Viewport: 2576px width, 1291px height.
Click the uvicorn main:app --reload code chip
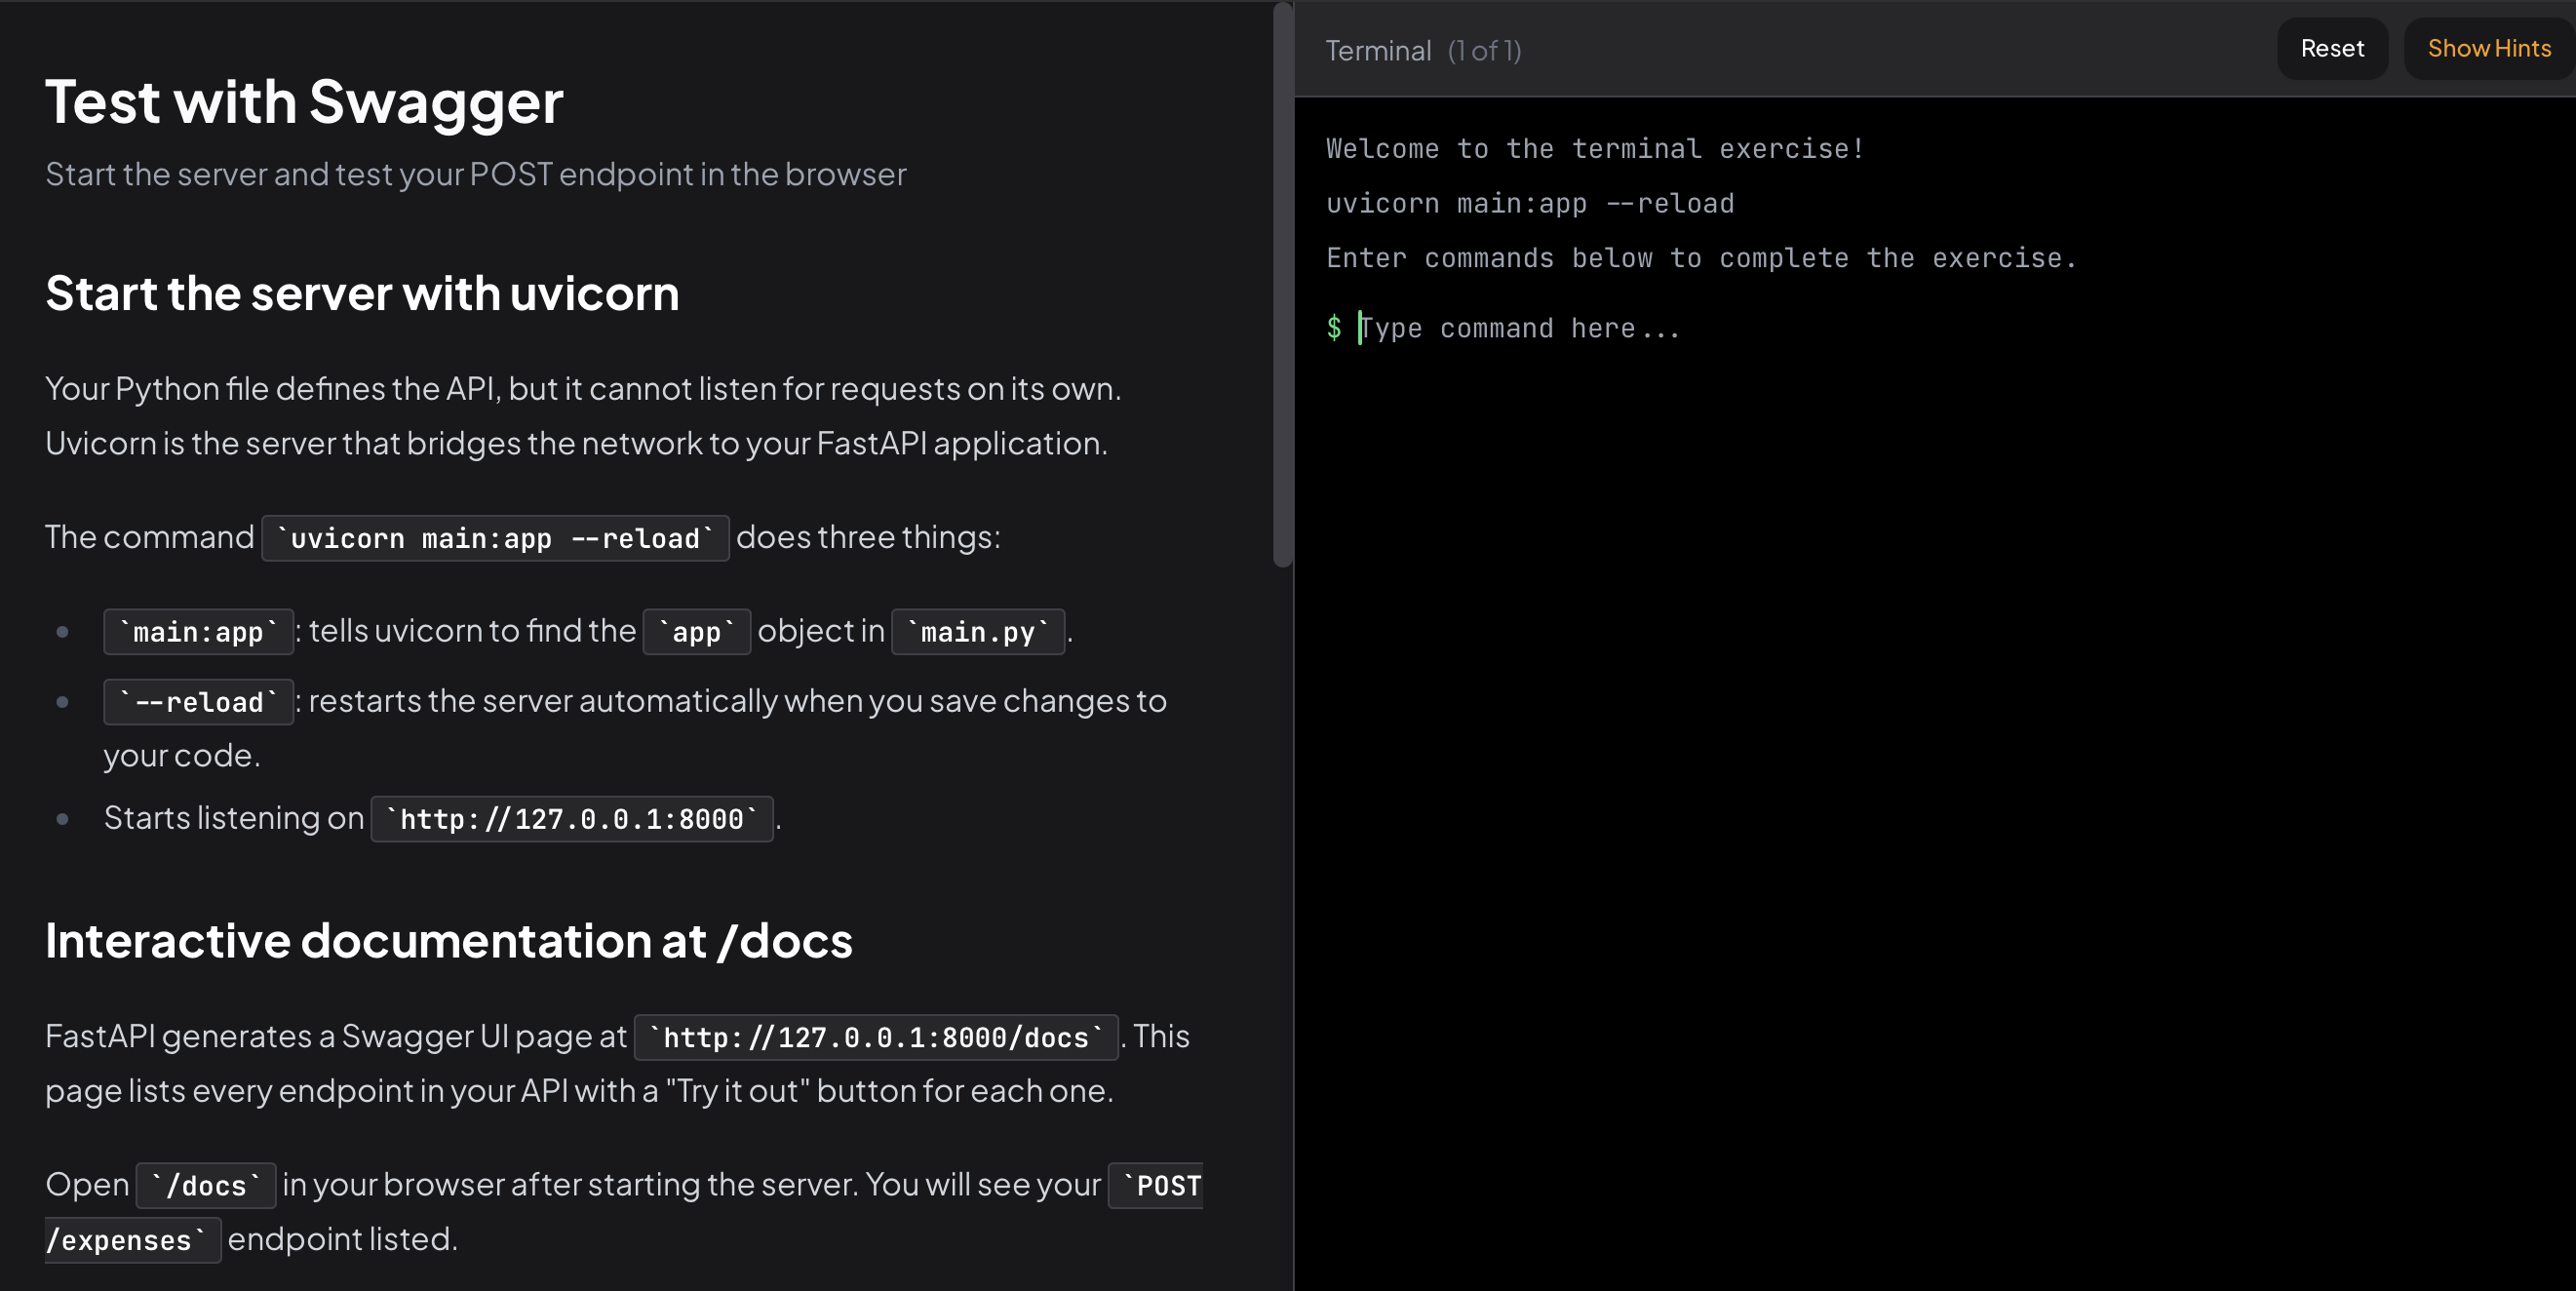[495, 537]
